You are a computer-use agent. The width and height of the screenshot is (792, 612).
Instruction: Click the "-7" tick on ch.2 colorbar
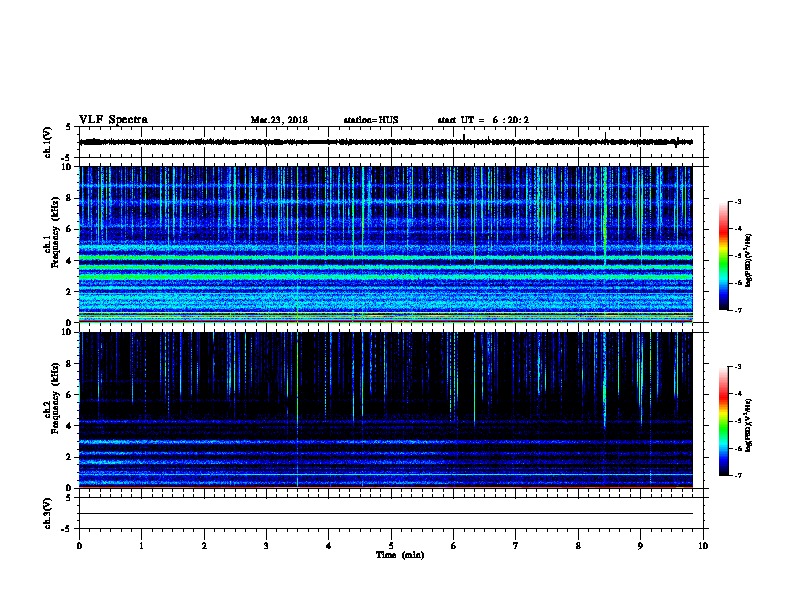click(x=737, y=476)
